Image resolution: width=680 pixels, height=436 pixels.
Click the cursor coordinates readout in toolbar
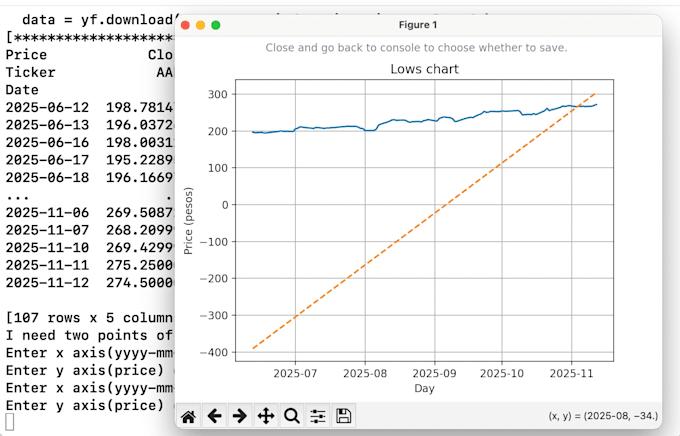tap(603, 416)
